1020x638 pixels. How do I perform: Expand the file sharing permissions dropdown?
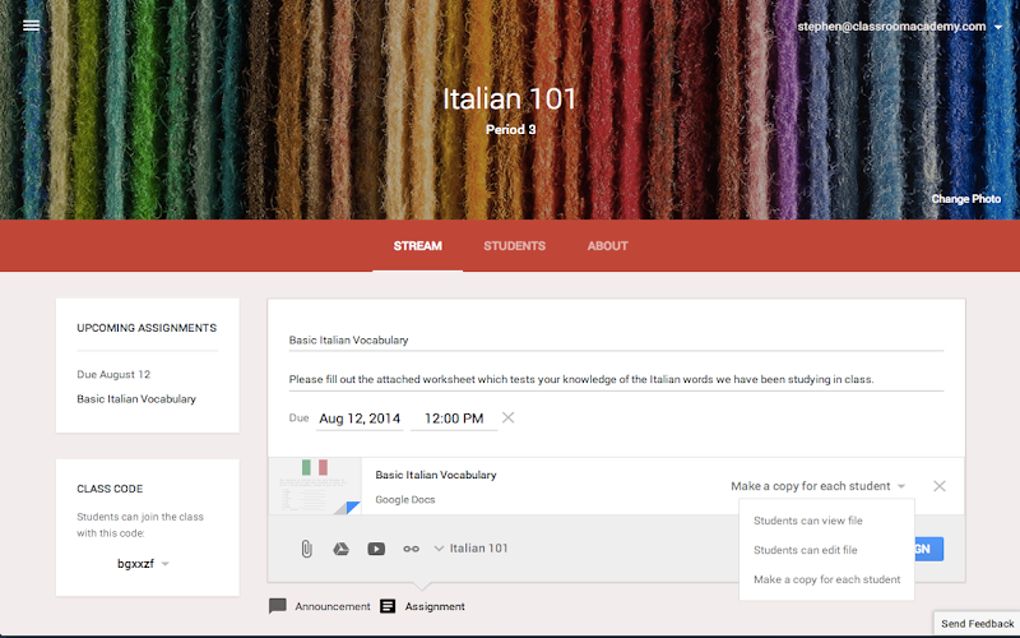coord(900,486)
